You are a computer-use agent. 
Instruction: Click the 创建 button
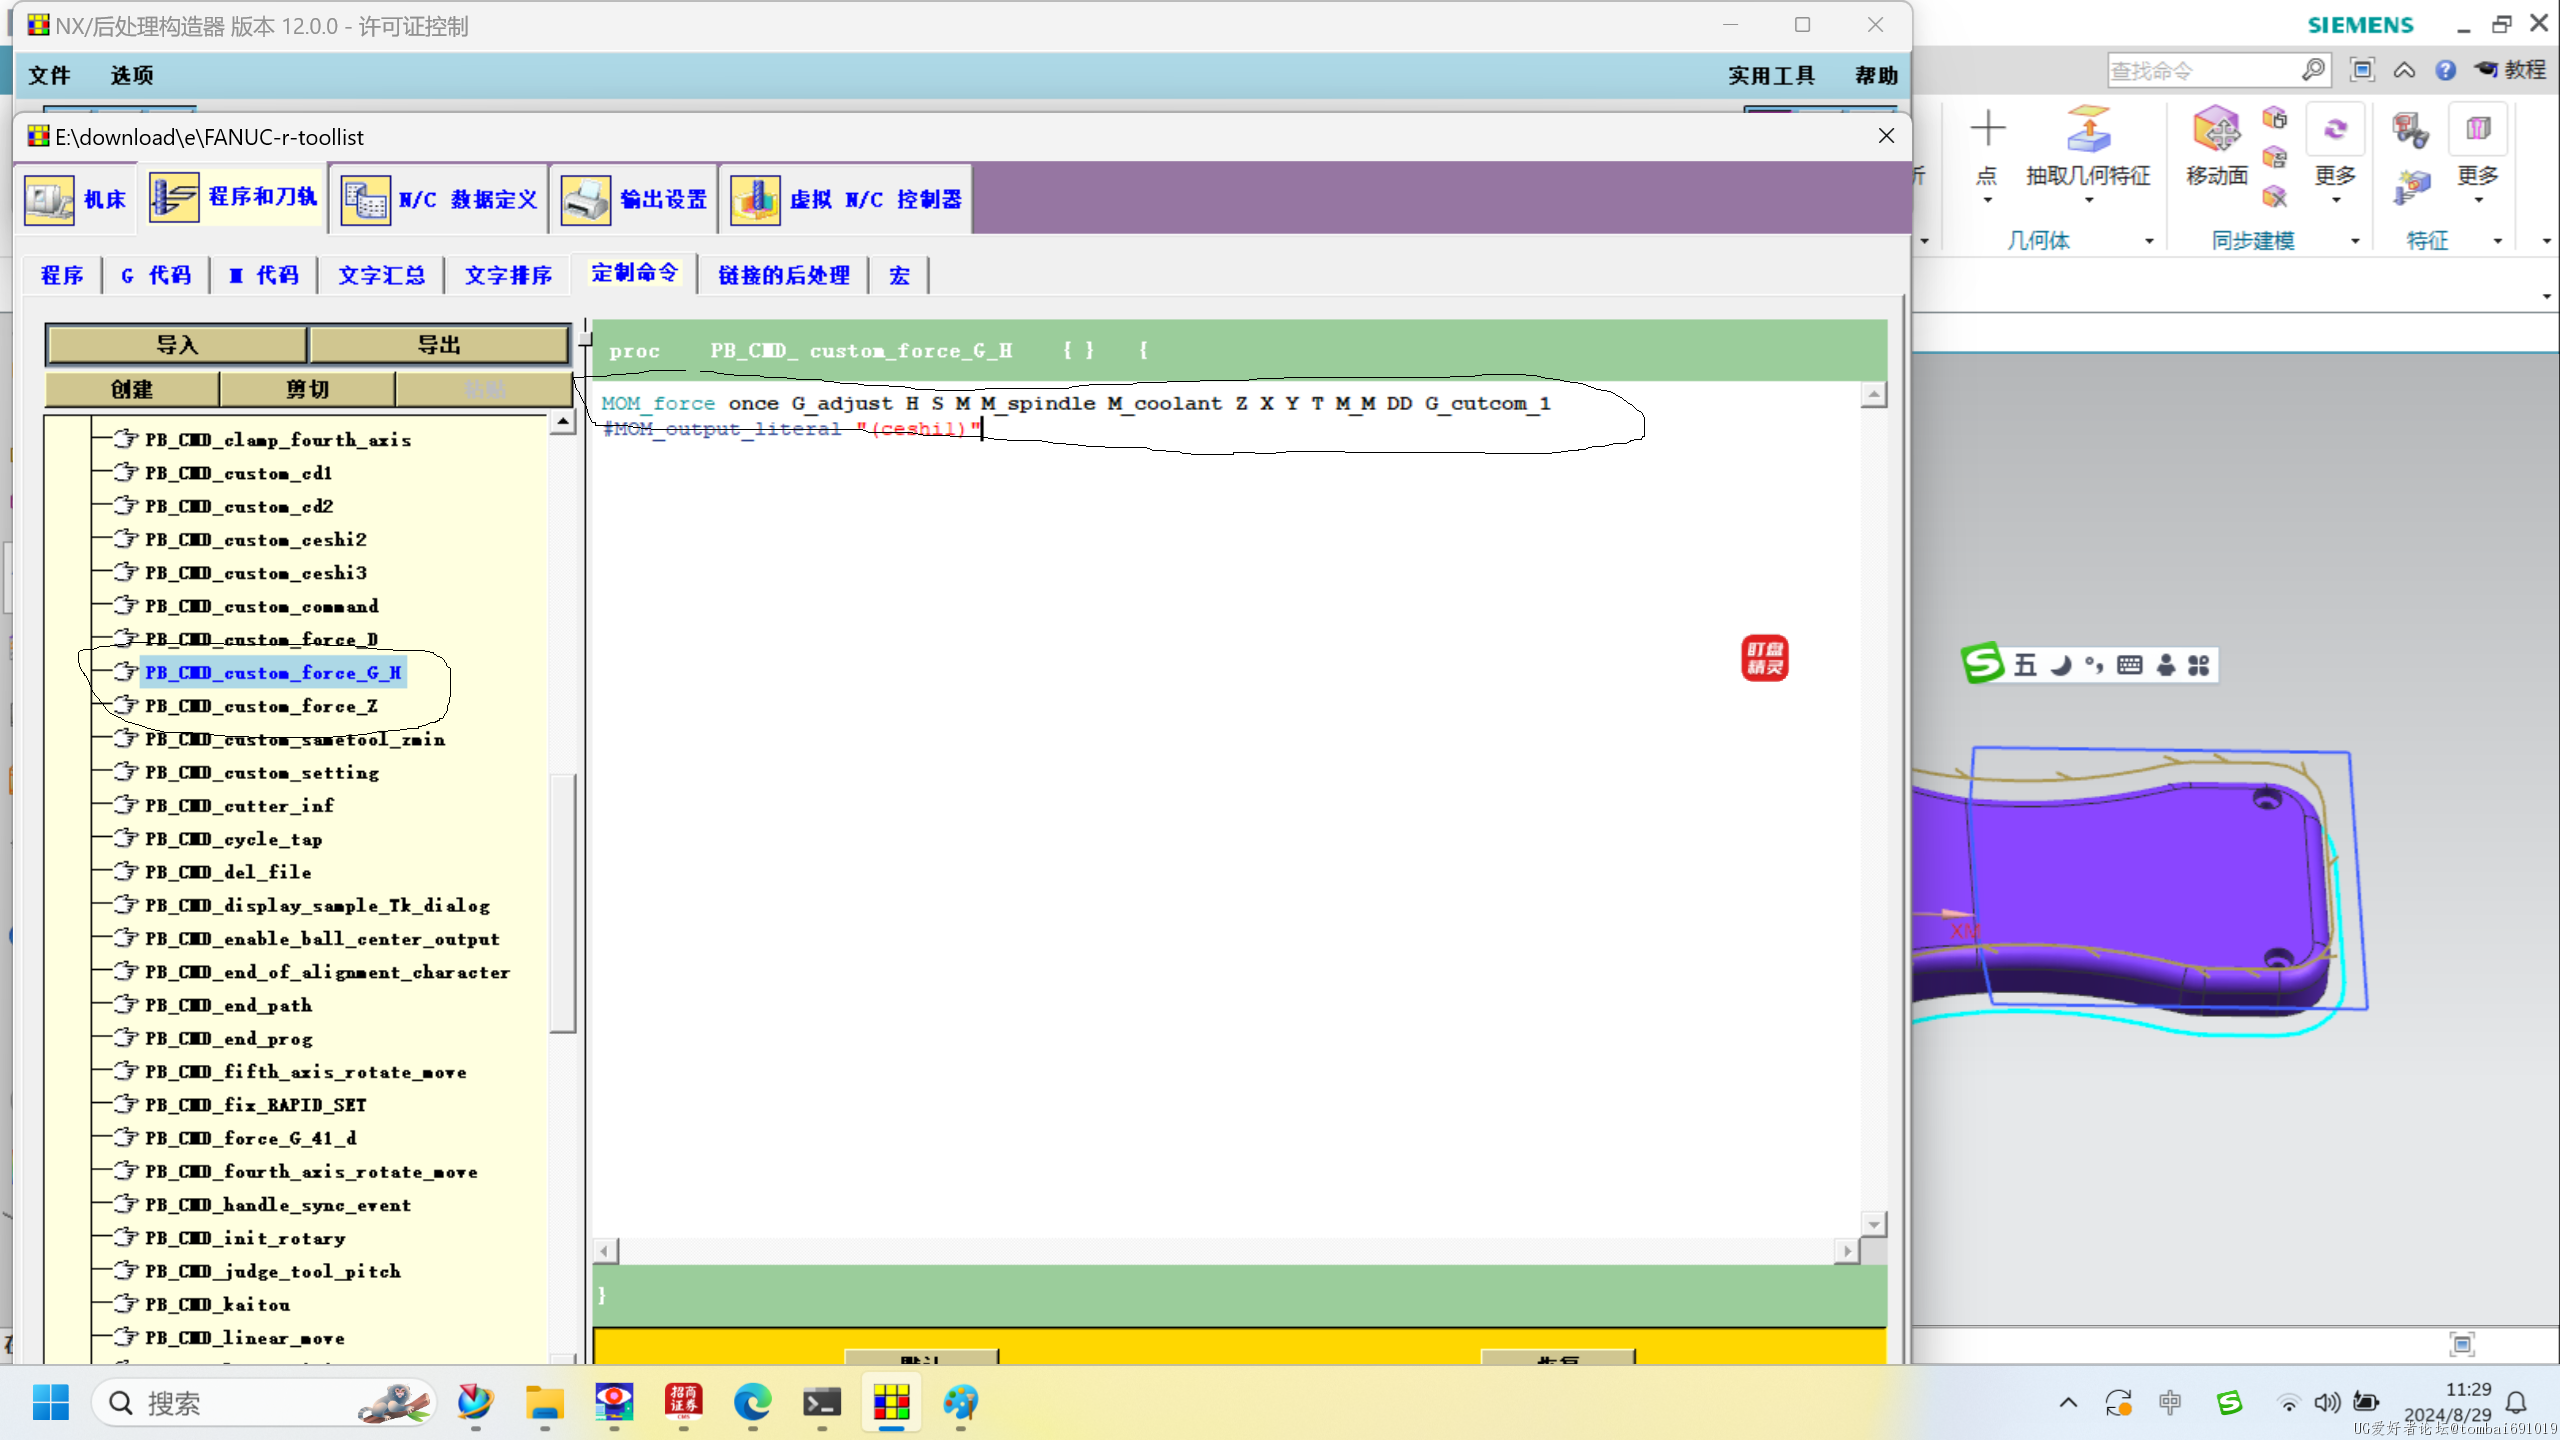tap(132, 389)
